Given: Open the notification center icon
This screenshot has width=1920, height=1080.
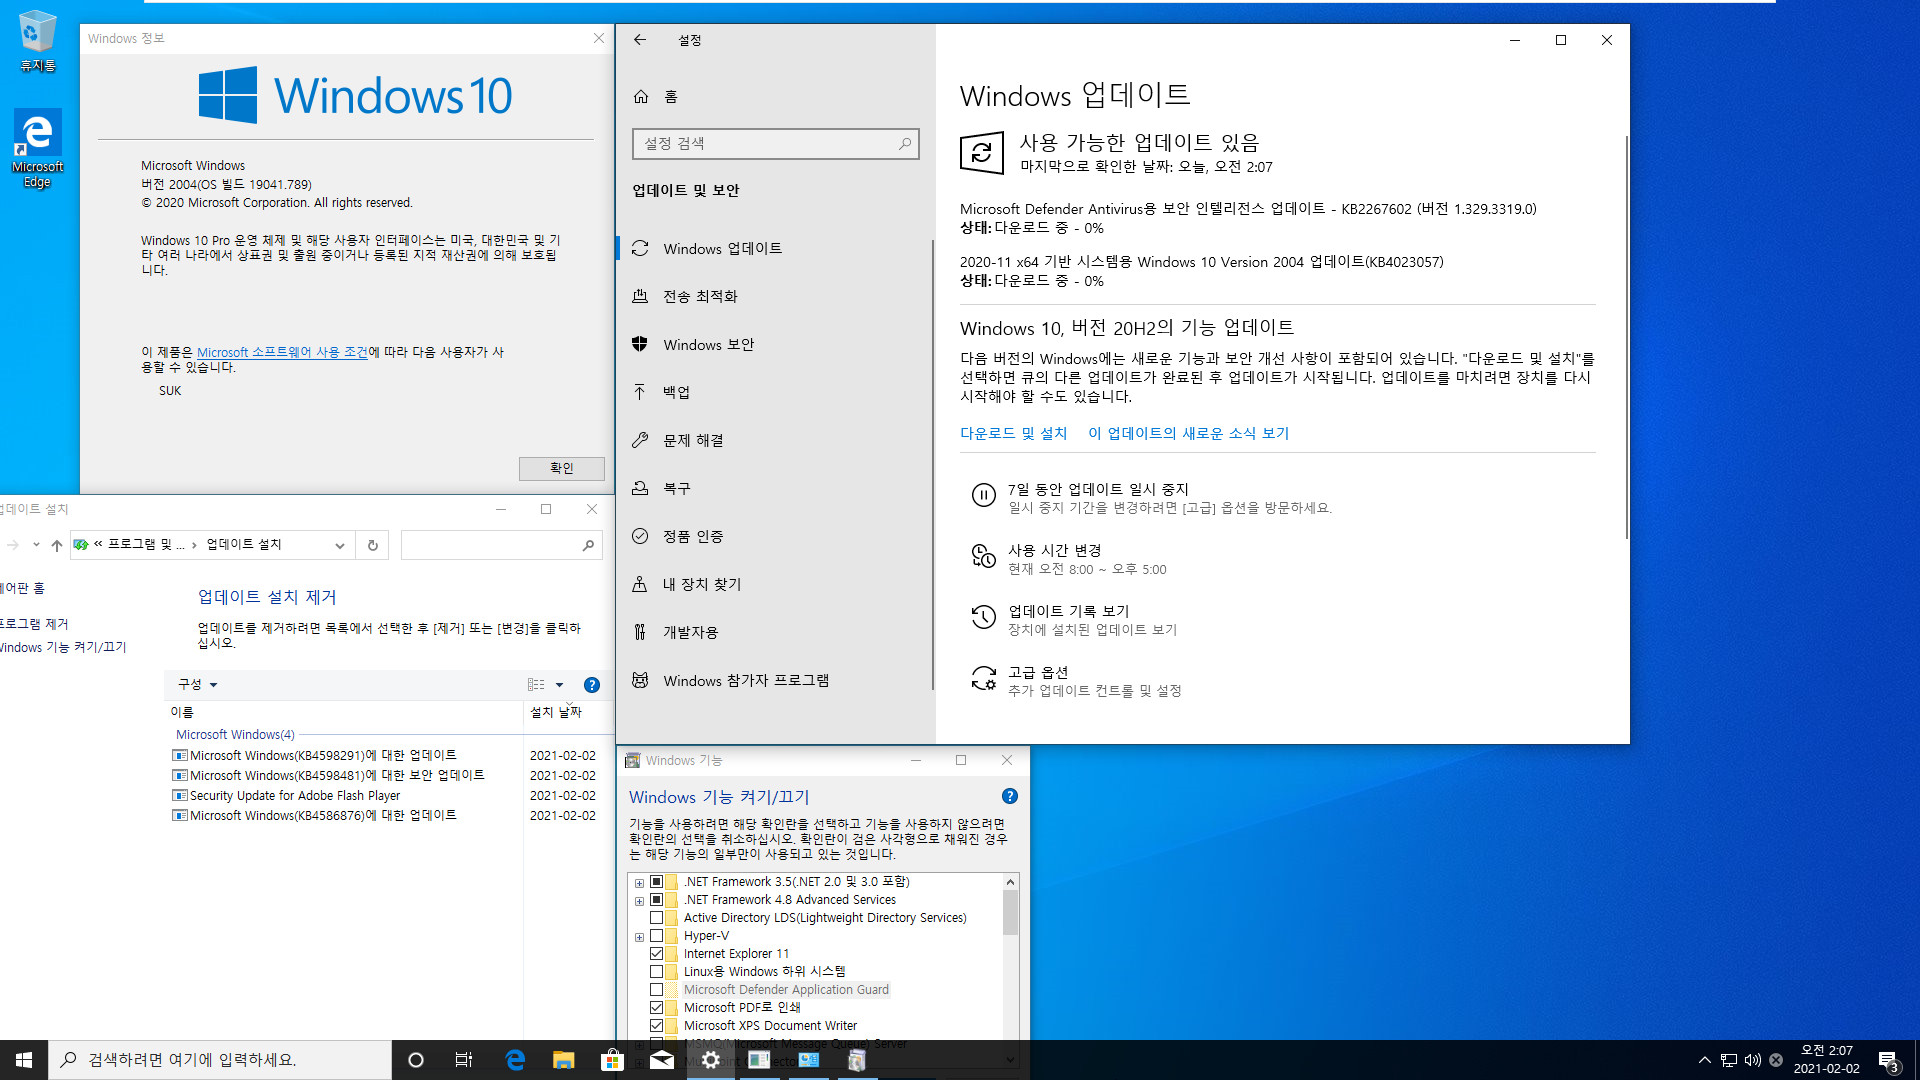Looking at the screenshot, I should [x=1888, y=1060].
